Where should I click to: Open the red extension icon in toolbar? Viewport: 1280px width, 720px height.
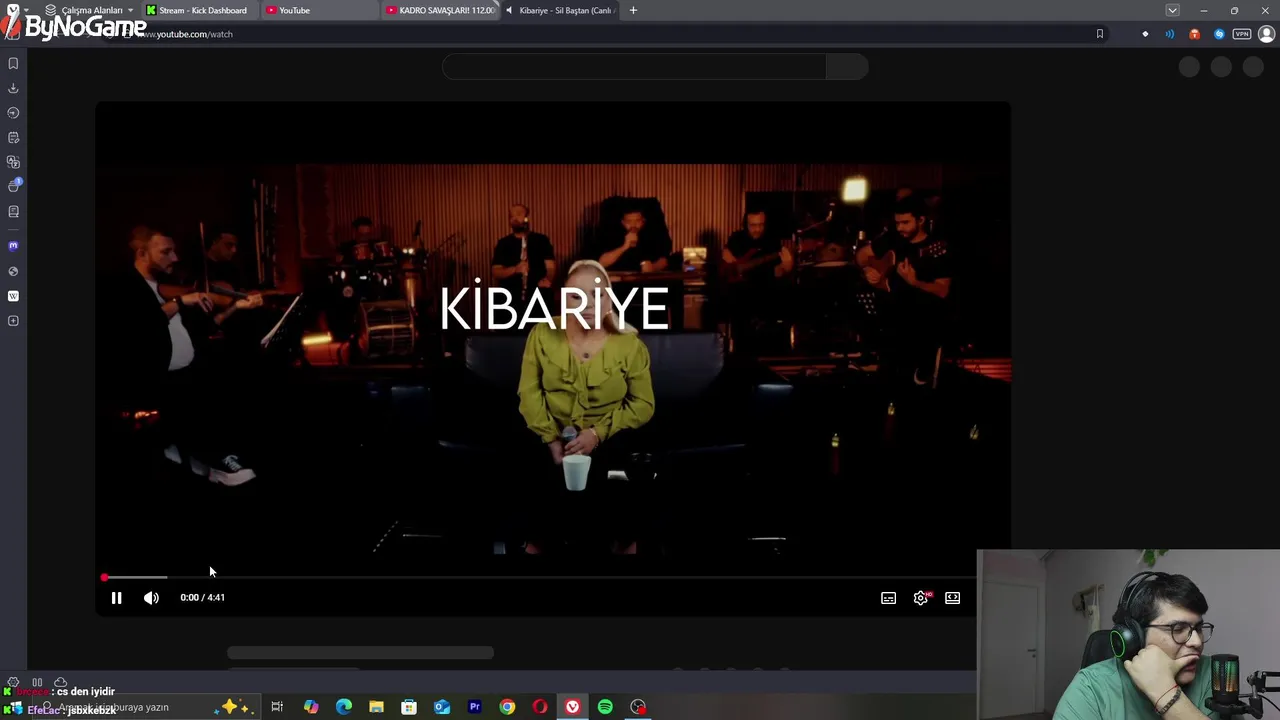point(1194,34)
